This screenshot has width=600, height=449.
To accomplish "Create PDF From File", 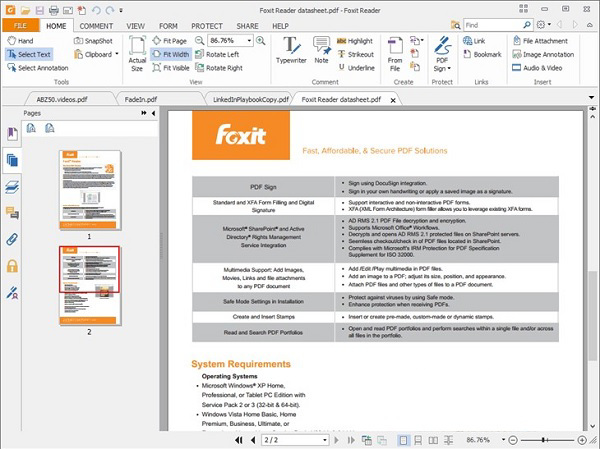I will click(395, 54).
